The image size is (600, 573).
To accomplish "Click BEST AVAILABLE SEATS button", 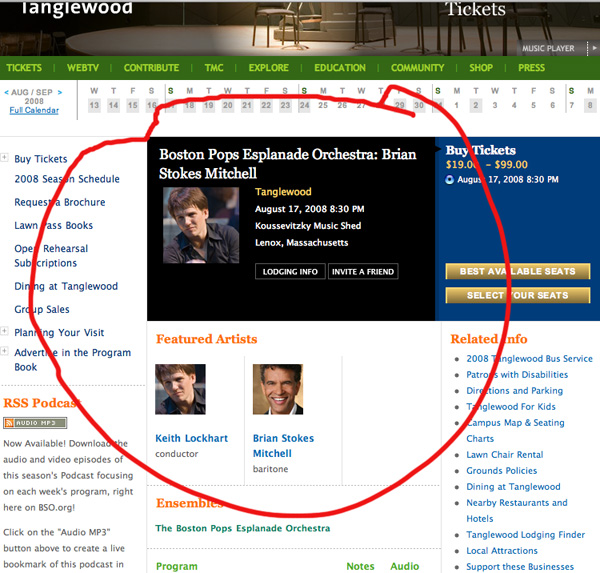I will coord(518,271).
